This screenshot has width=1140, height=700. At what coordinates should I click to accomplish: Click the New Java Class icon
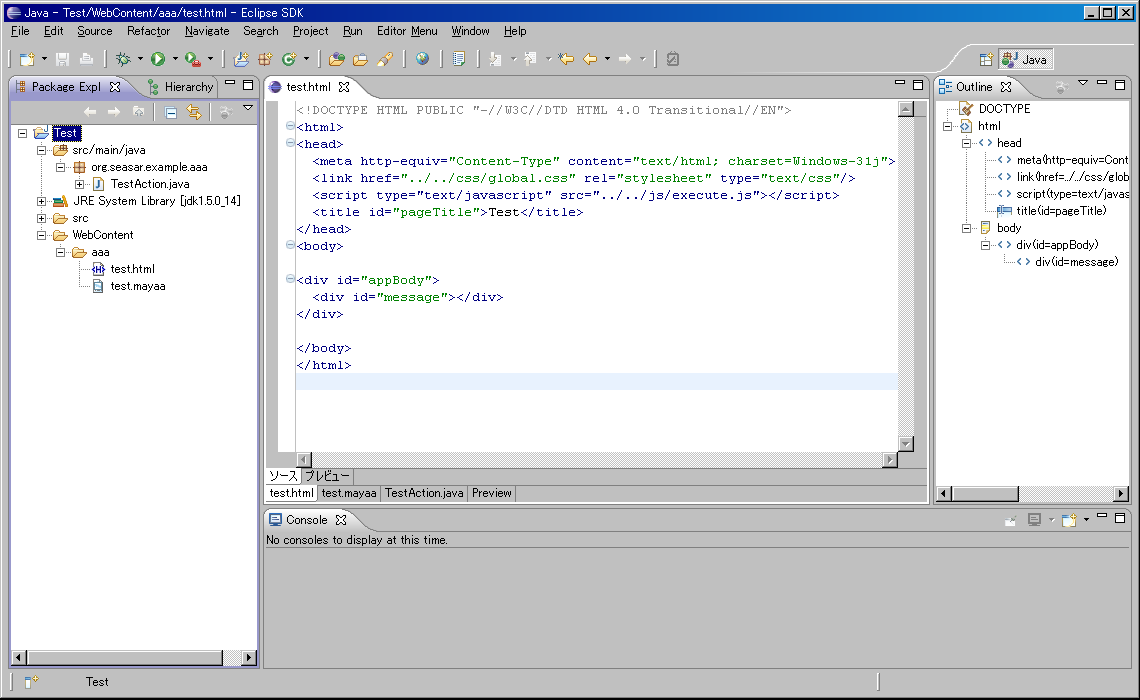point(289,59)
